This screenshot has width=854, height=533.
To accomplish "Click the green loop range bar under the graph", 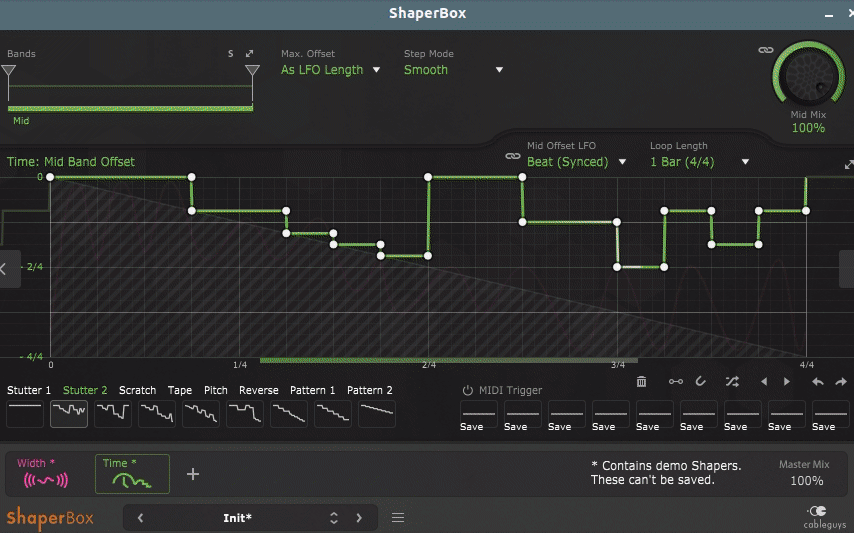I will point(449,360).
